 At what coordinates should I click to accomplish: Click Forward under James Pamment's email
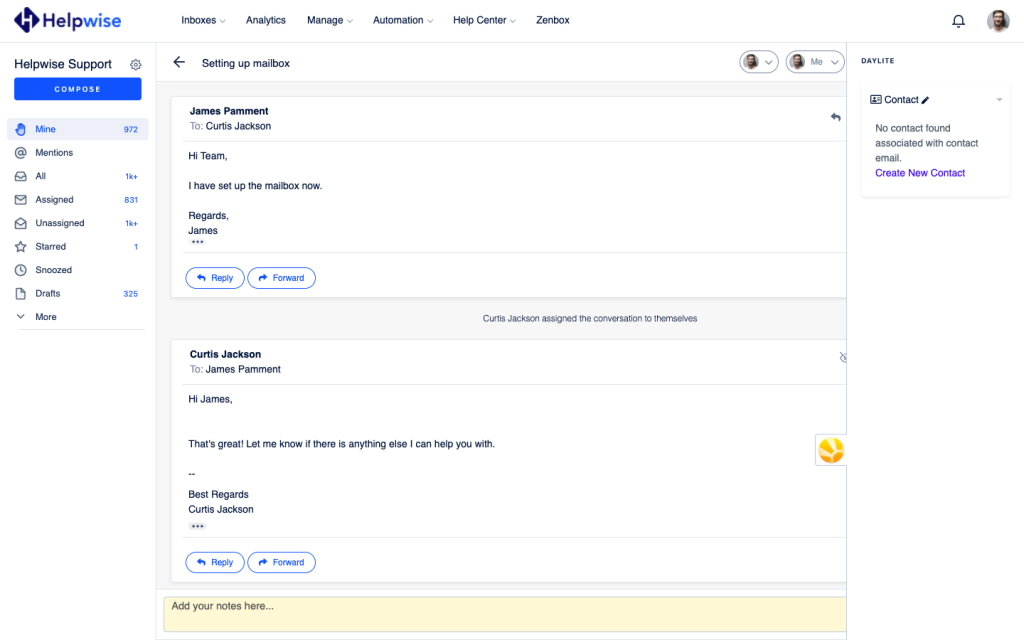click(281, 278)
